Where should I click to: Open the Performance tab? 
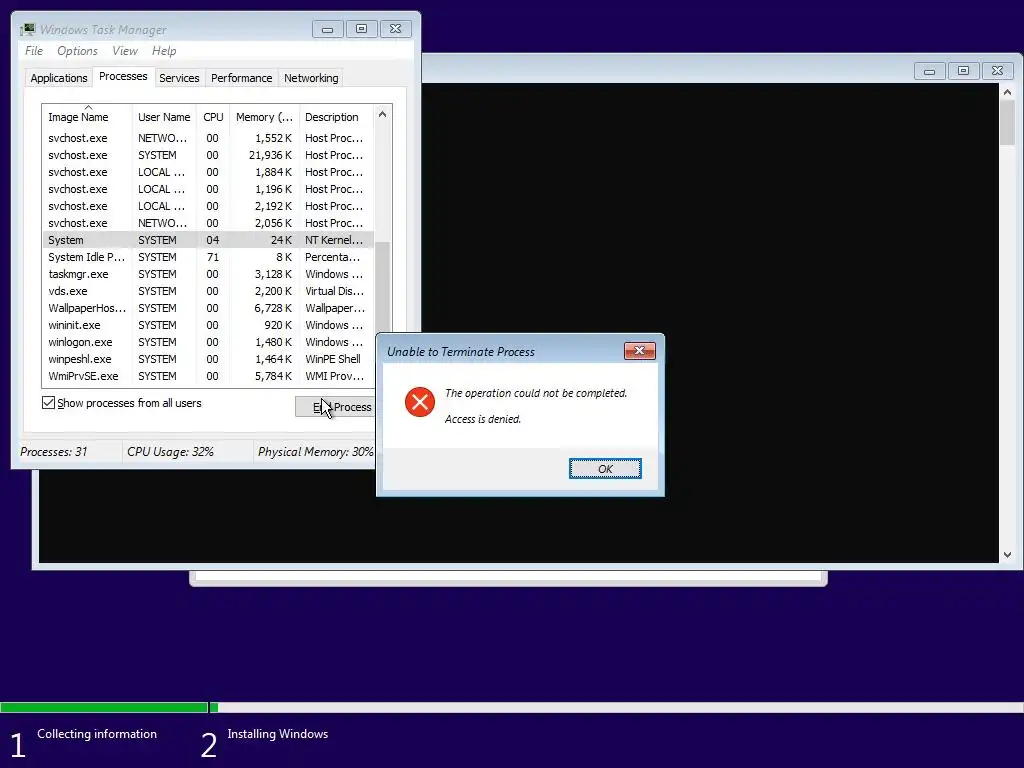tap(241, 78)
